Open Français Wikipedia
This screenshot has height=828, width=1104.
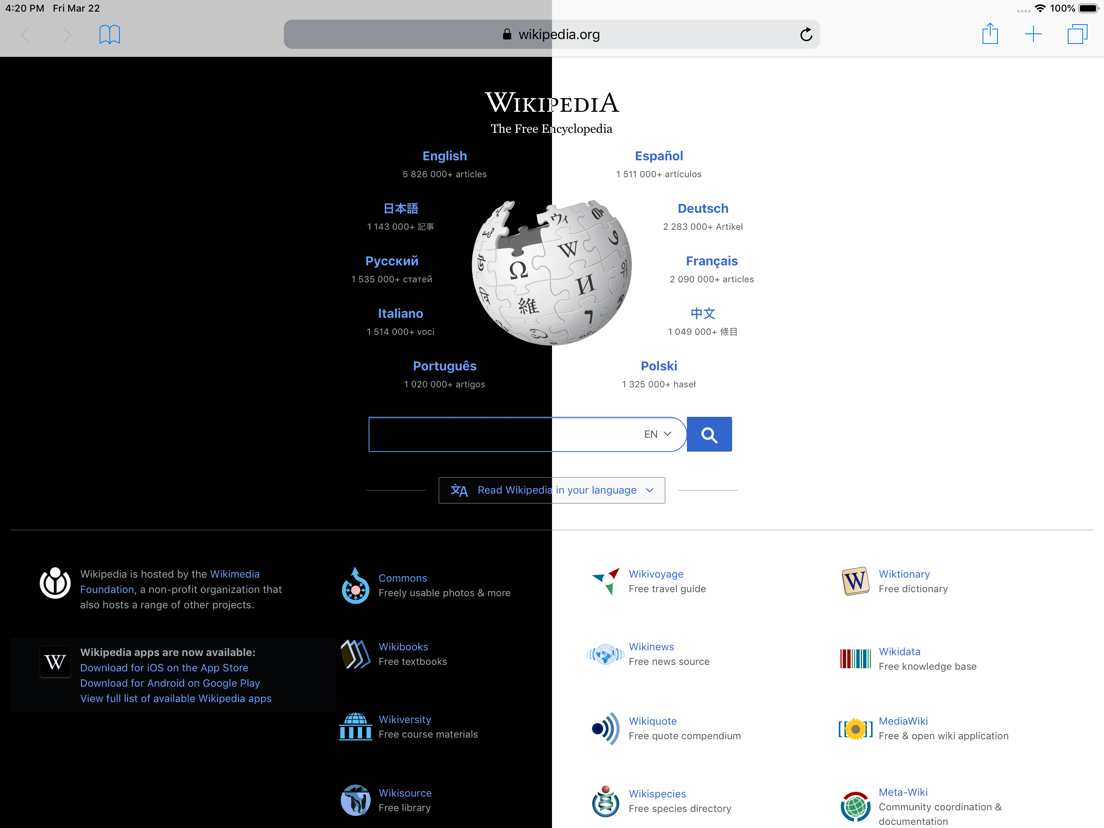point(712,261)
